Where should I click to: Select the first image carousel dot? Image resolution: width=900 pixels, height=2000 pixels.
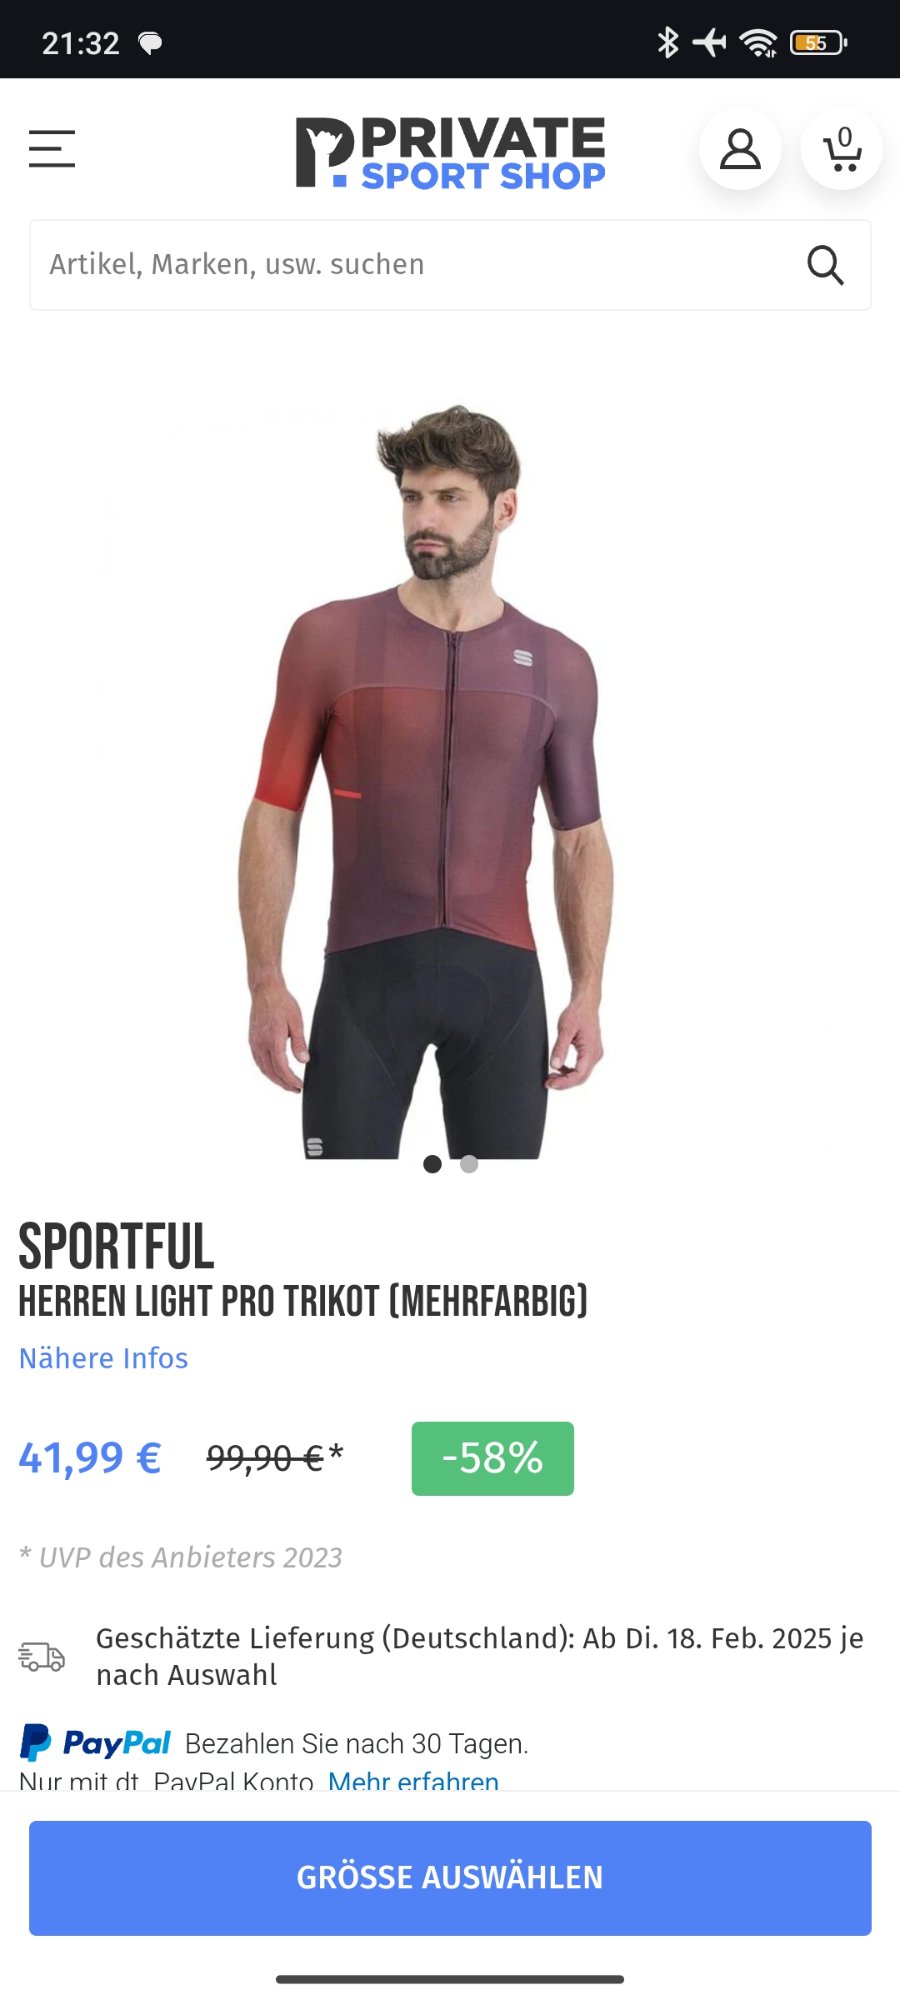(x=432, y=1164)
